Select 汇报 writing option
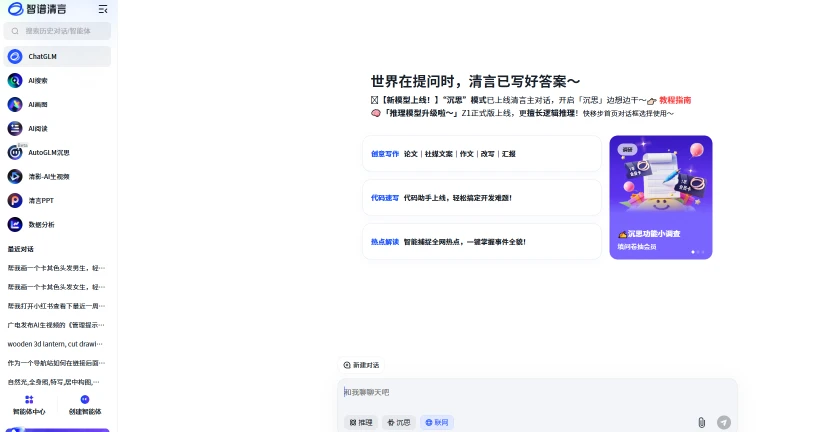The image size is (827, 432). pyautogui.click(x=509, y=154)
